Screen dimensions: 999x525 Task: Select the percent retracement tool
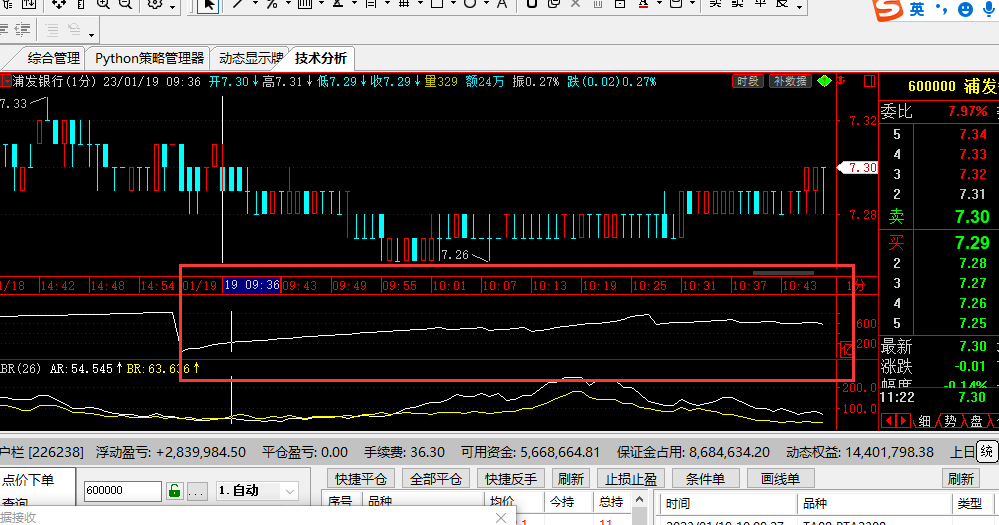pos(272,4)
